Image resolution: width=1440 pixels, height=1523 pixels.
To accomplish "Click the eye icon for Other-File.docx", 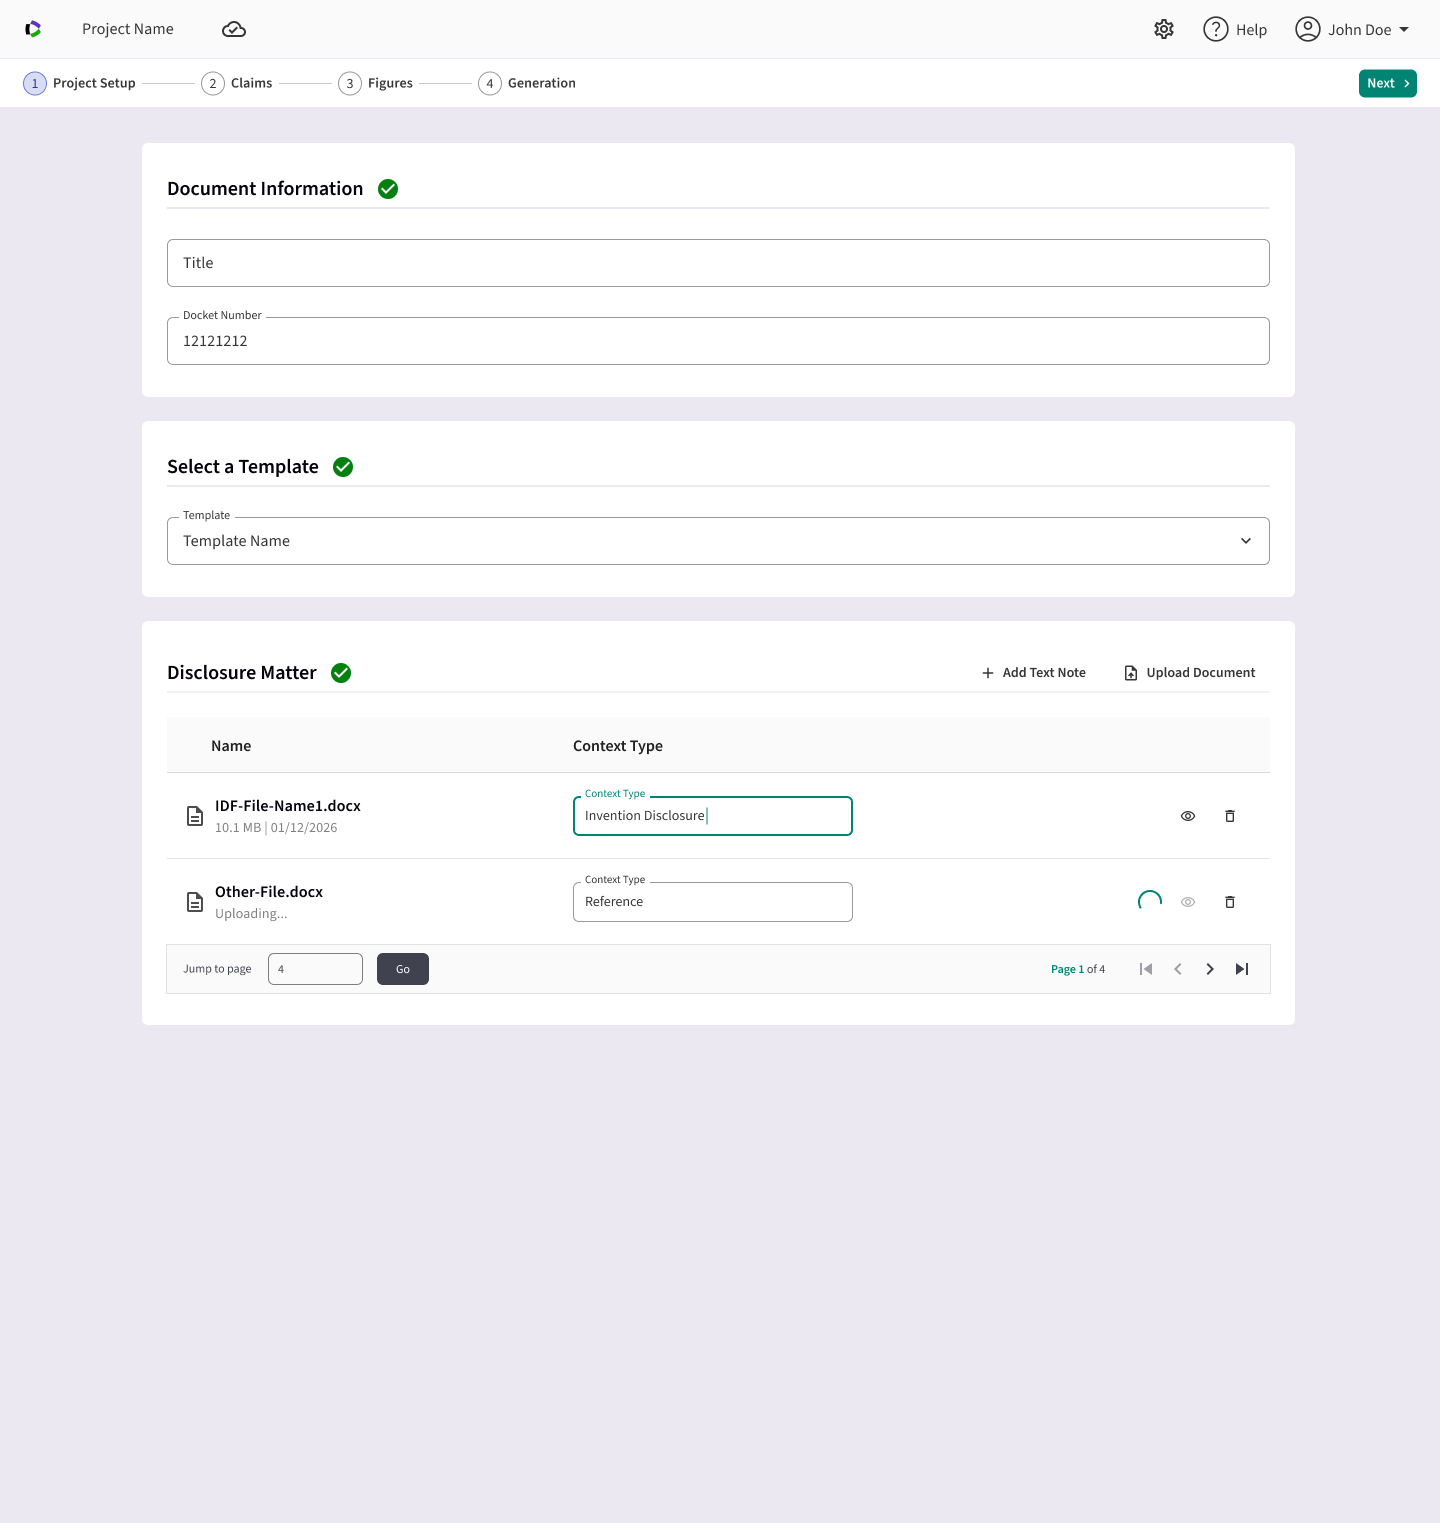I will [x=1188, y=902].
